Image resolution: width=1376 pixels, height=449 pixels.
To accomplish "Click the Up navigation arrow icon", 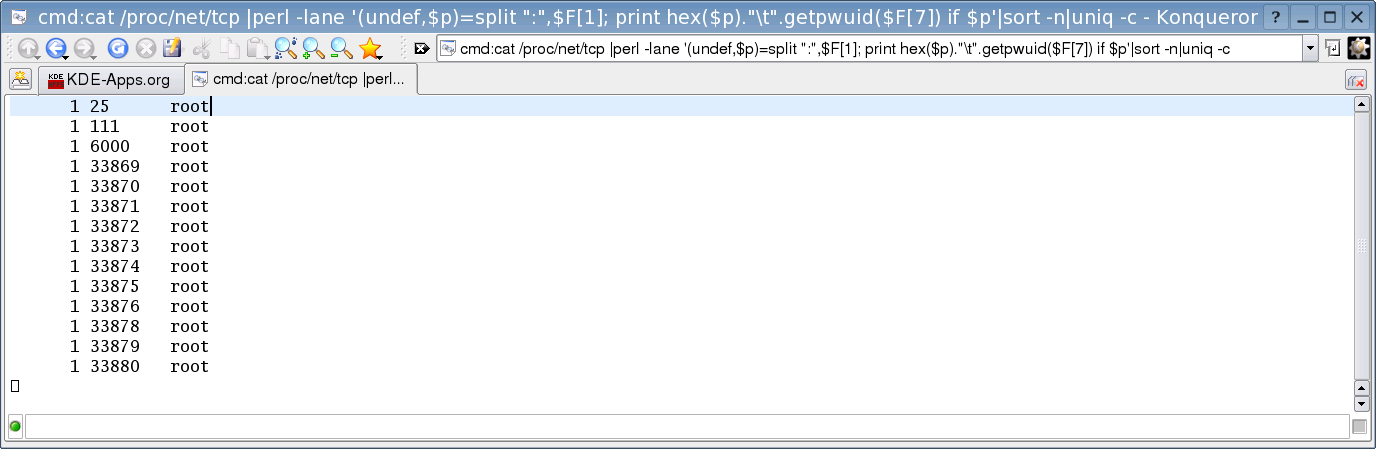I will [x=28, y=48].
